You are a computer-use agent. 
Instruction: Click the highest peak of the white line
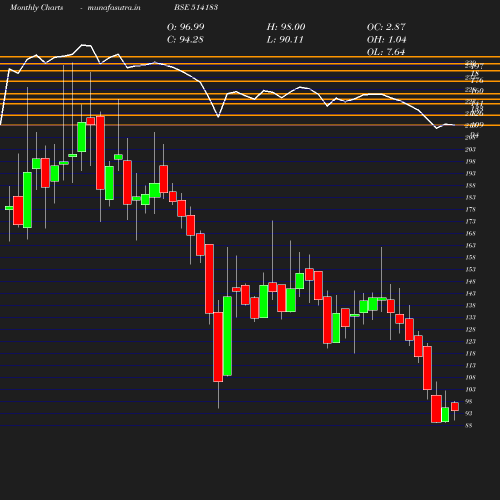[83, 44]
